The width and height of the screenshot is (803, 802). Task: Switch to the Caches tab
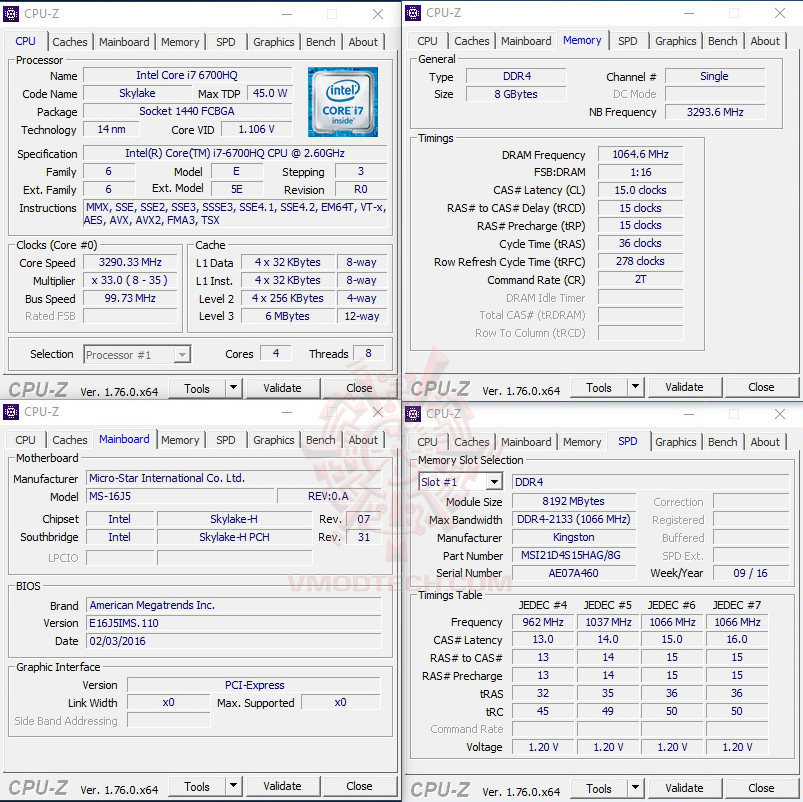point(70,42)
